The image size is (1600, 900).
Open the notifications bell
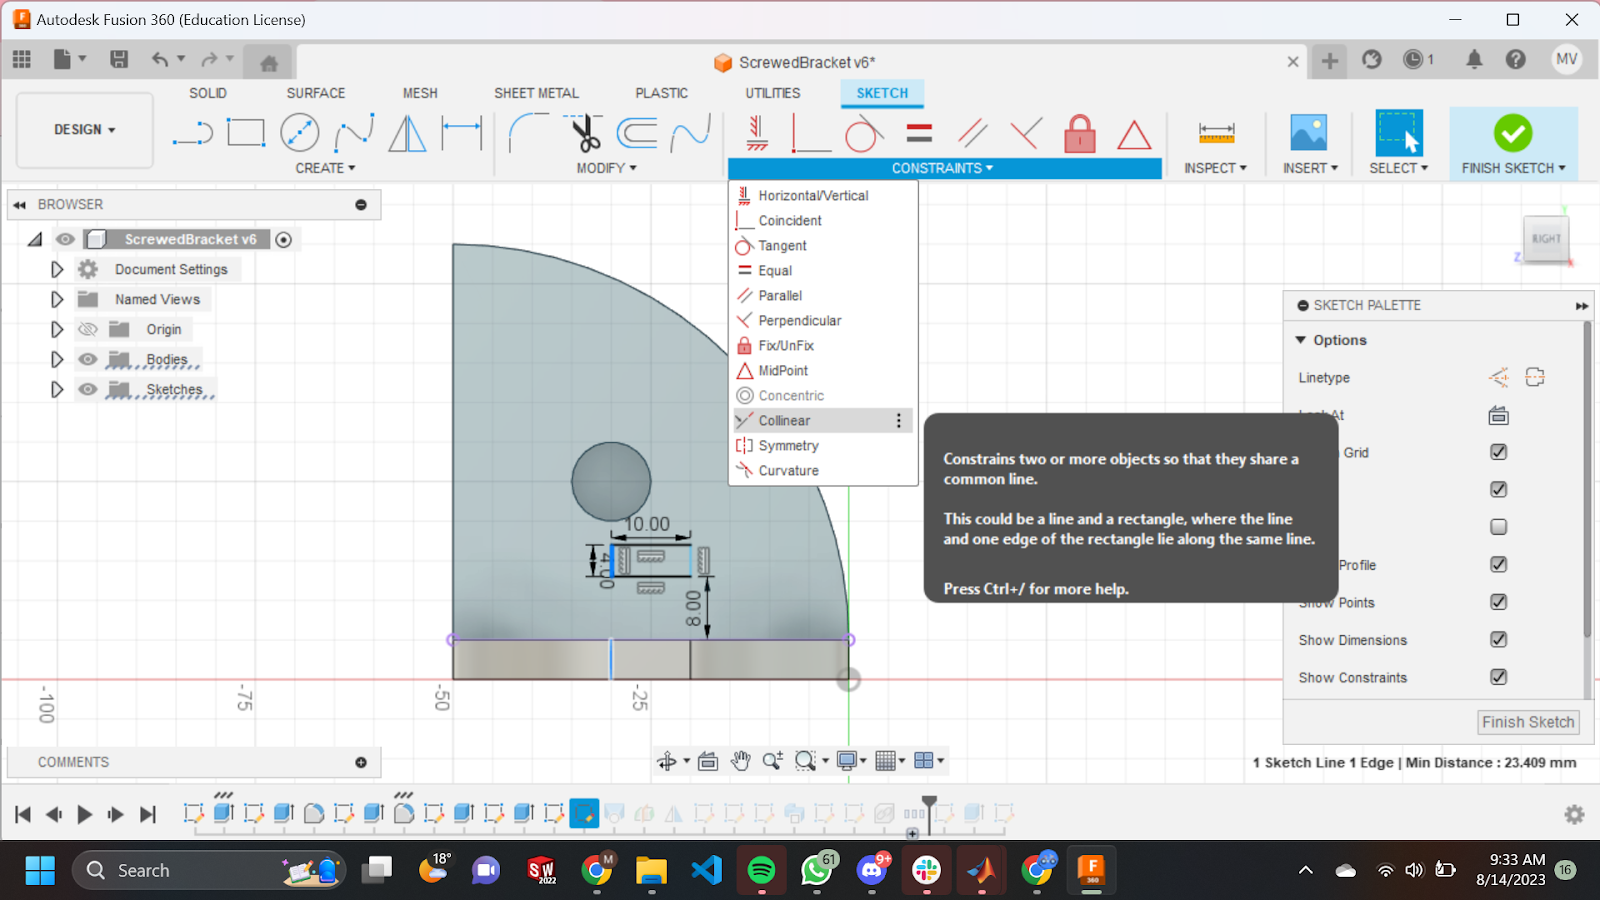(1474, 60)
